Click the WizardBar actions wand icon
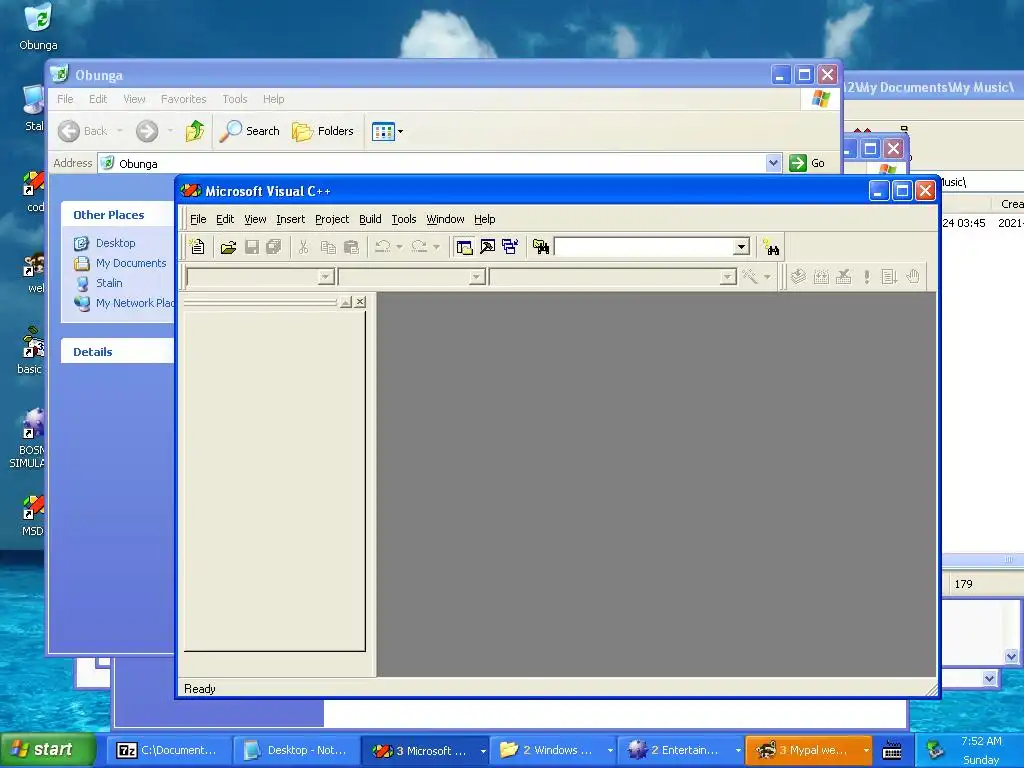1024x768 pixels. coord(750,277)
